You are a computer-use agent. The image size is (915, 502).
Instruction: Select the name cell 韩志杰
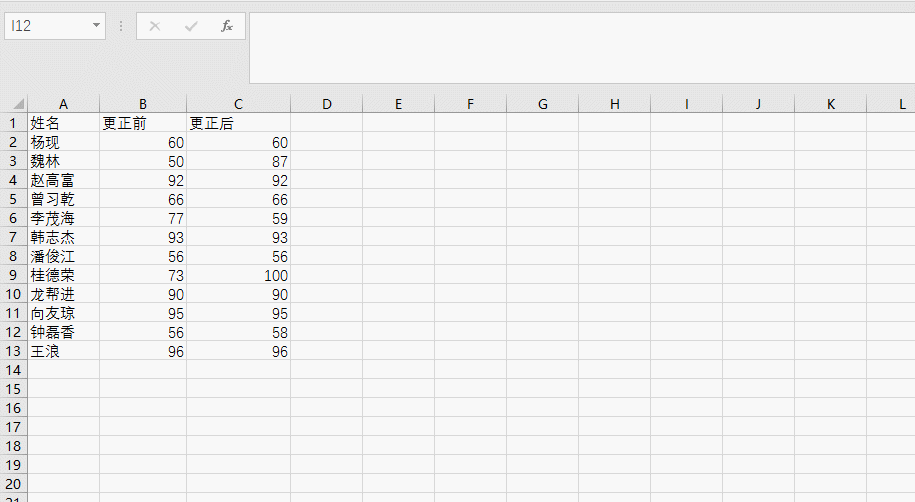click(63, 237)
